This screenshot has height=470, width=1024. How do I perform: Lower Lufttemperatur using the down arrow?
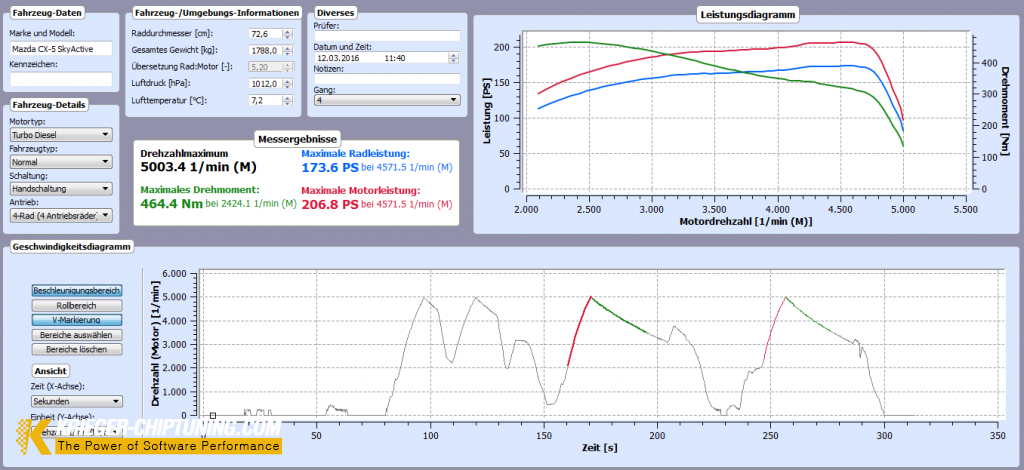tap(288, 104)
